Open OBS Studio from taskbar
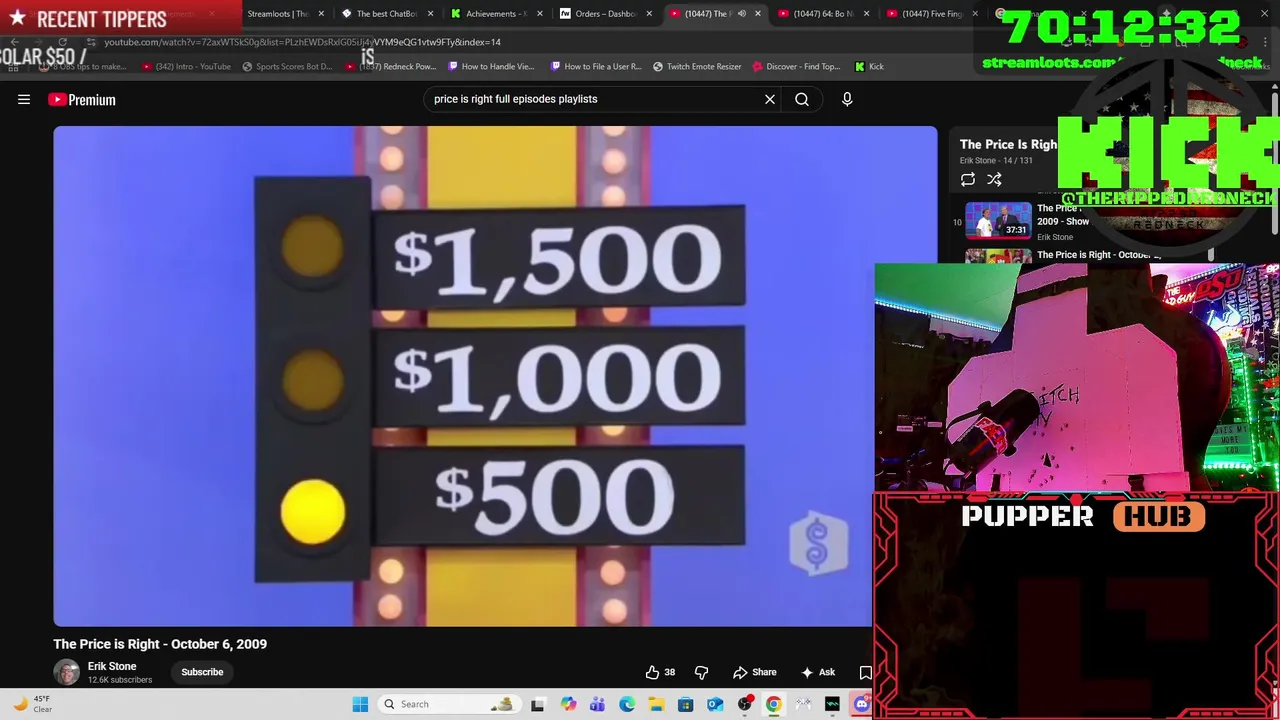1280x720 pixels. point(744,704)
